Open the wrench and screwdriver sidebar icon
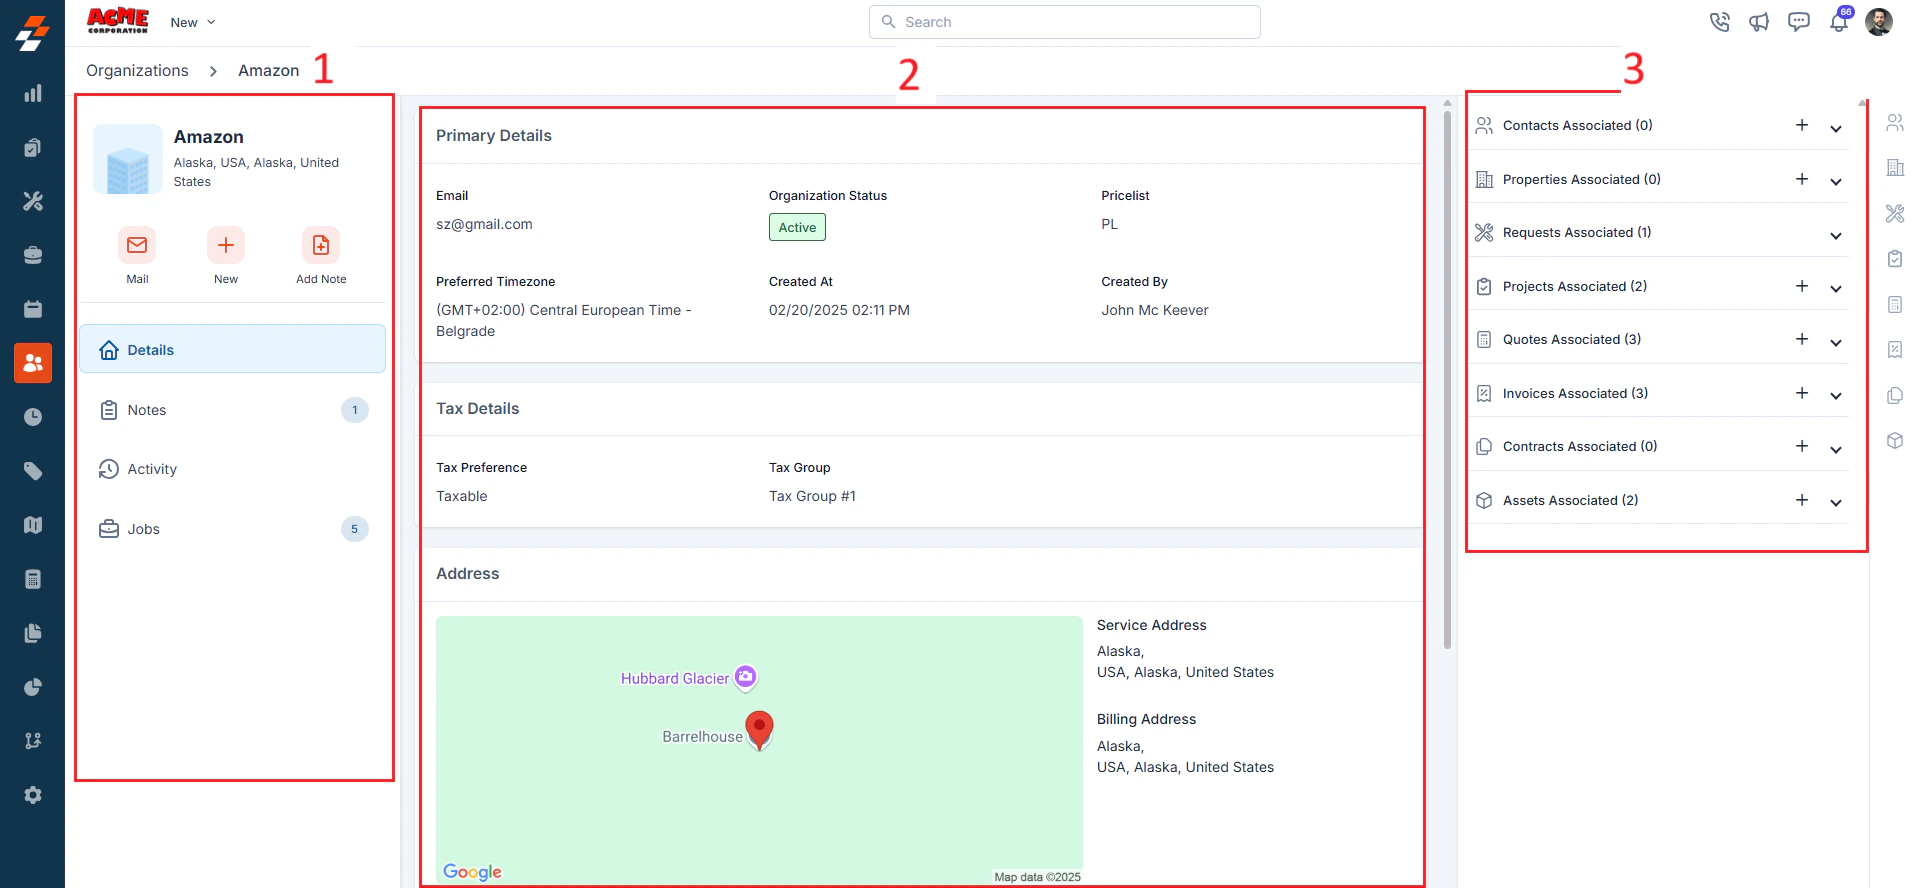This screenshot has width=1914, height=888. [x=33, y=201]
